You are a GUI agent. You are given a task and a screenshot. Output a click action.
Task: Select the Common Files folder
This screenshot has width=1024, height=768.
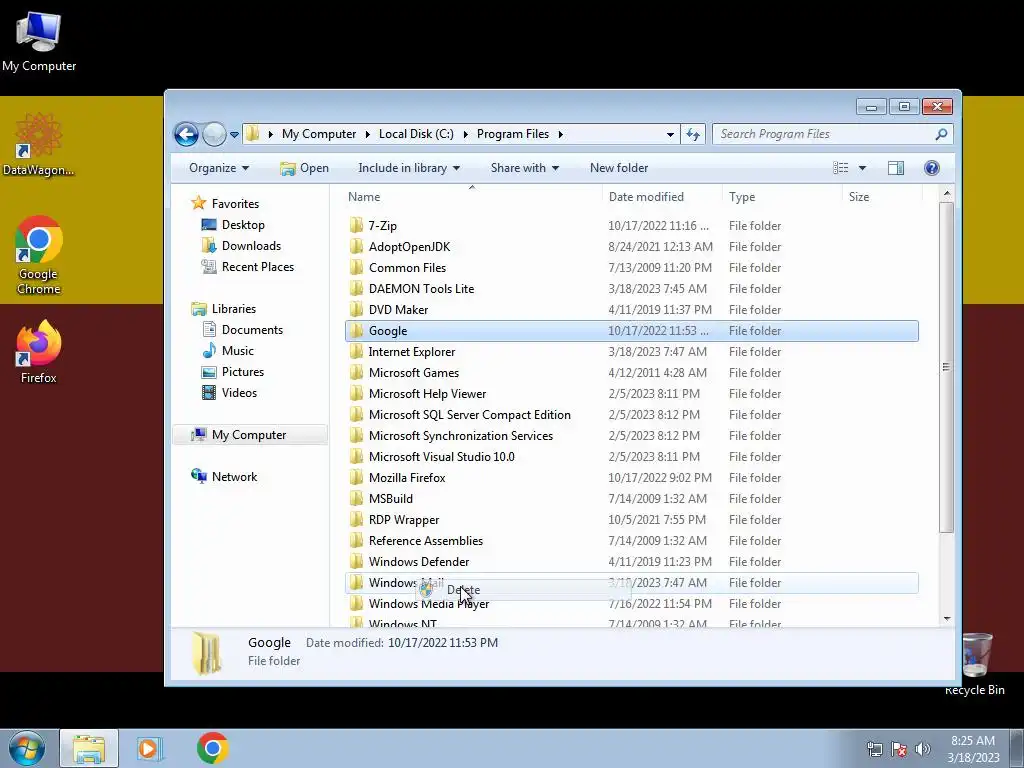point(407,268)
